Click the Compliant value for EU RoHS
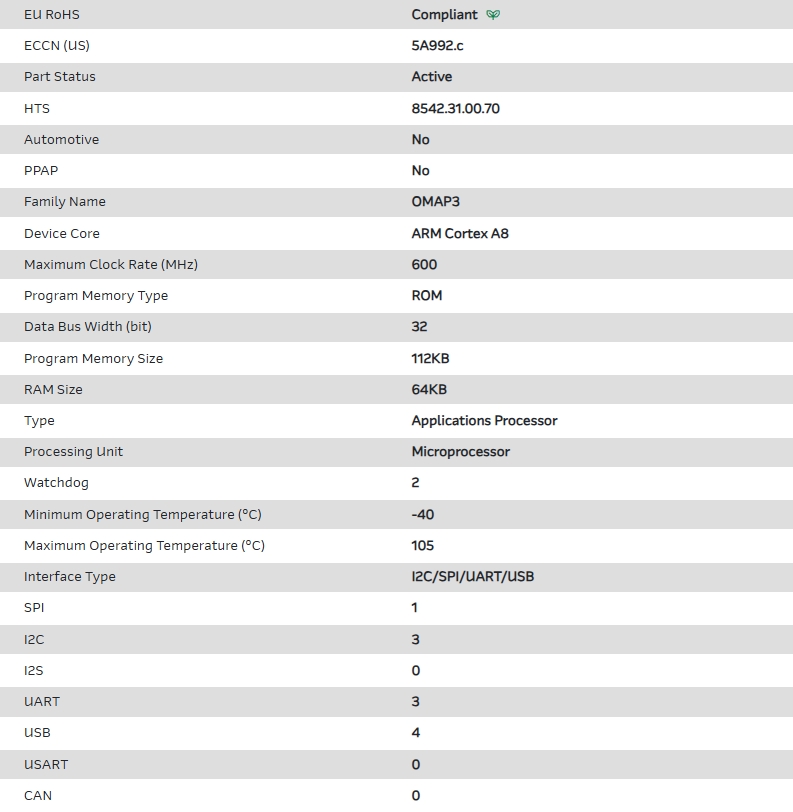The width and height of the screenshot is (793, 812). point(444,15)
